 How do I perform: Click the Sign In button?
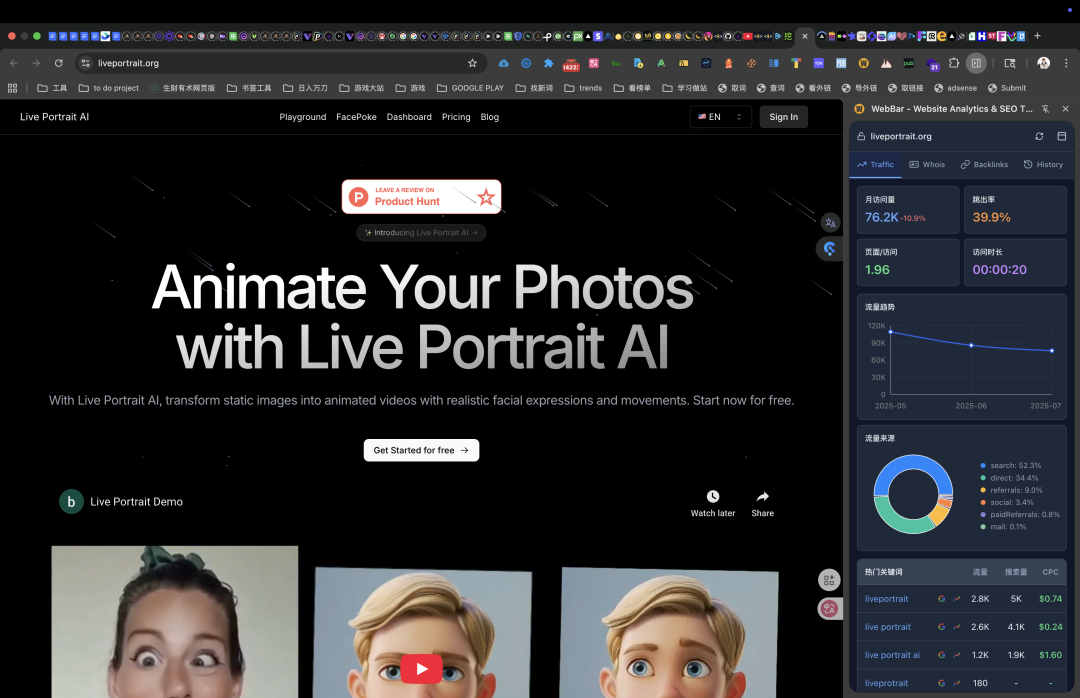(784, 117)
